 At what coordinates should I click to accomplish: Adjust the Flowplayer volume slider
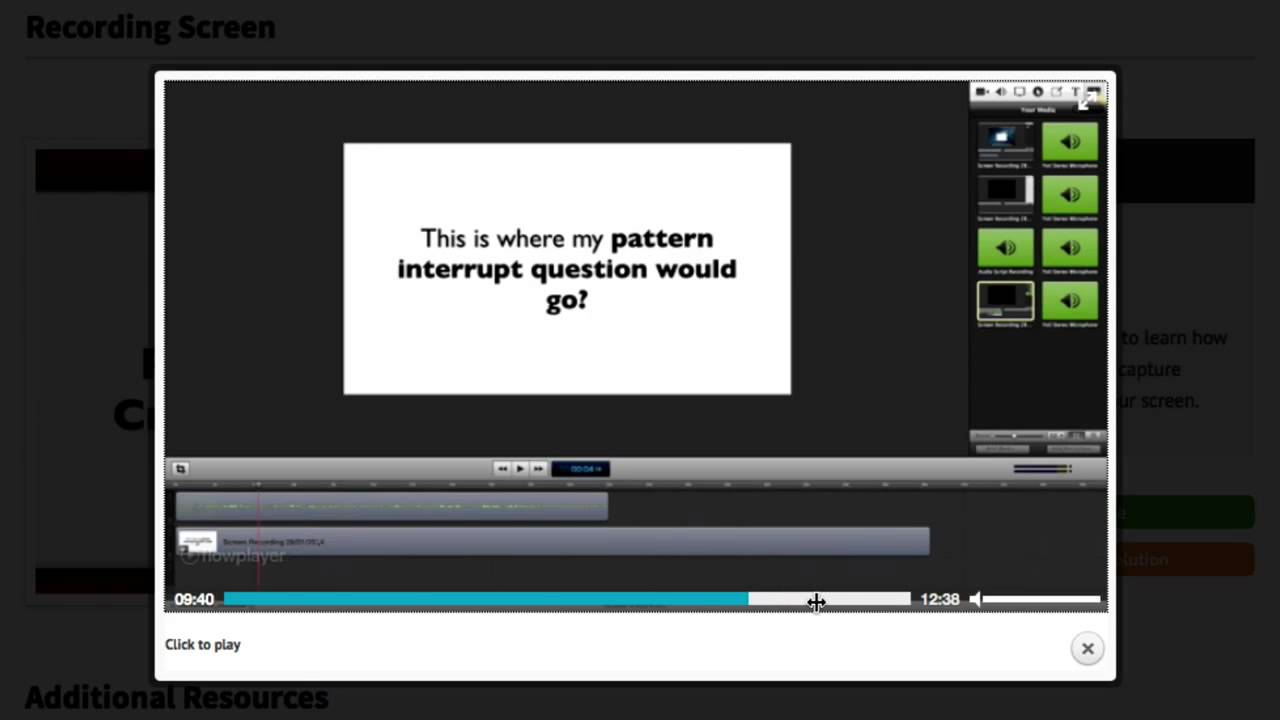1041,599
